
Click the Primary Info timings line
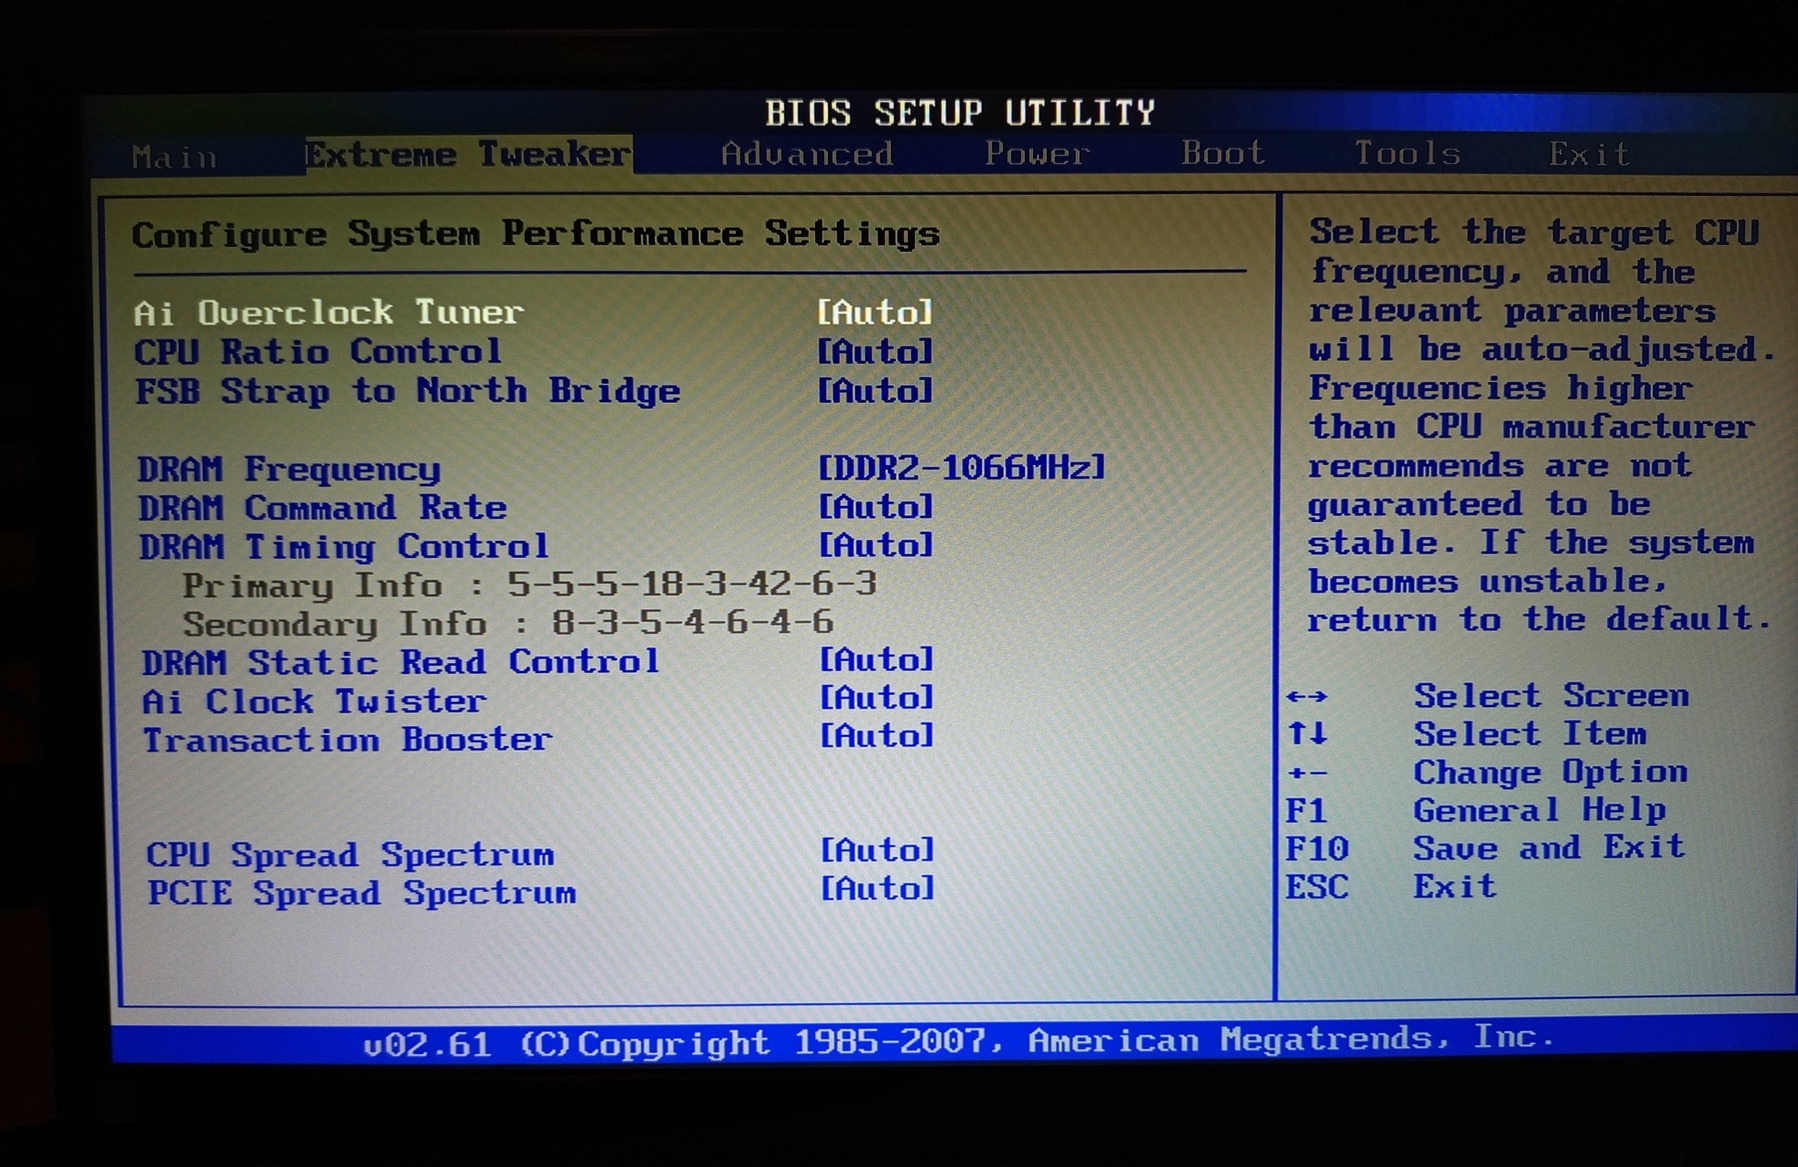tap(529, 584)
